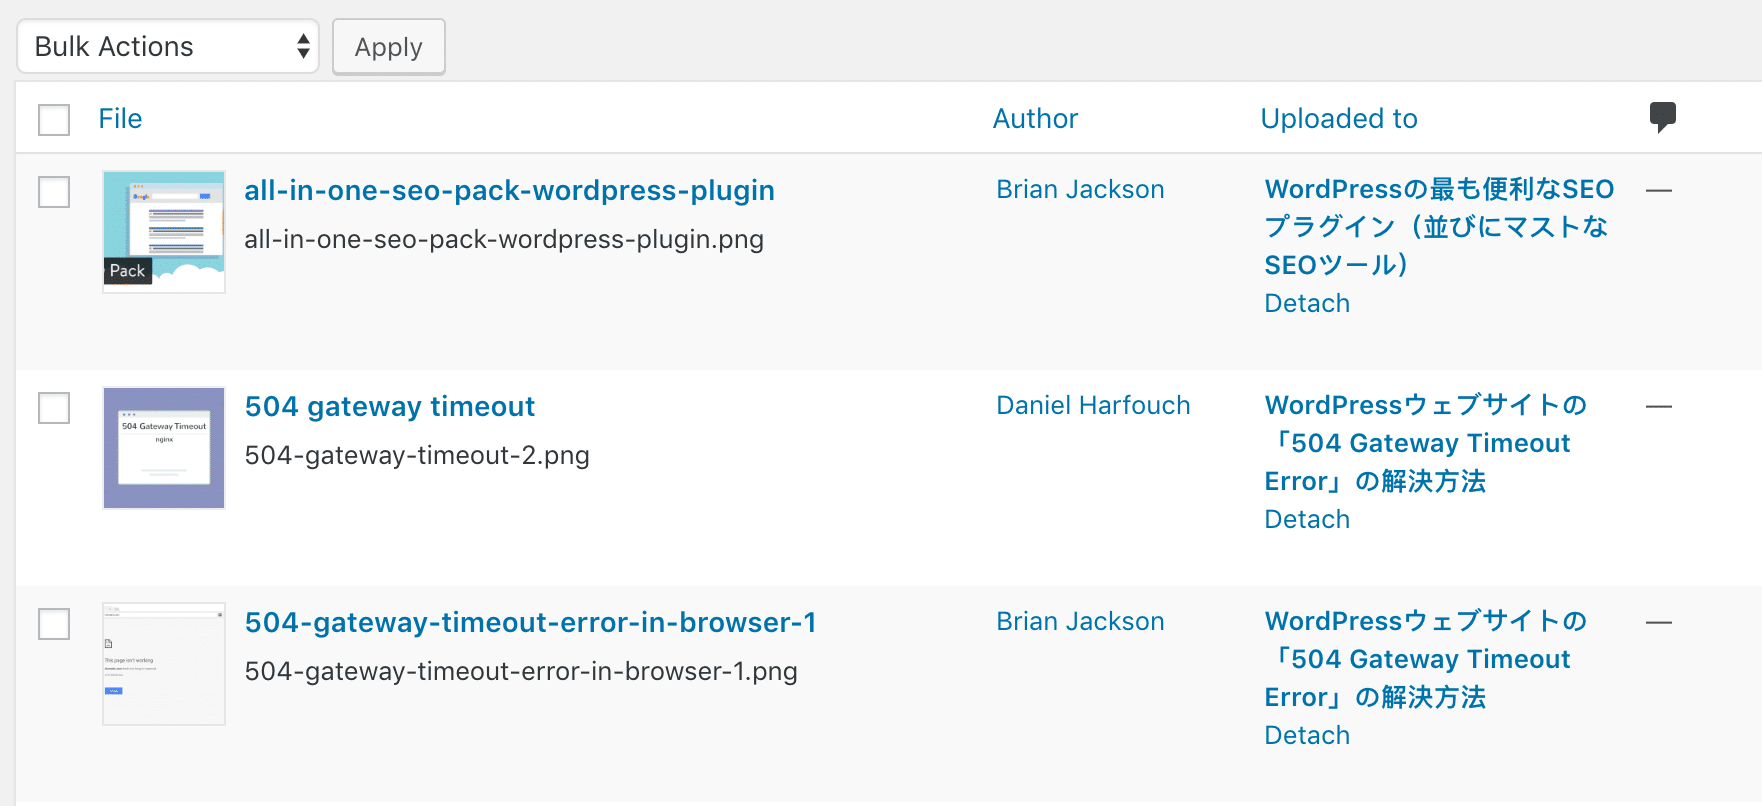This screenshot has height=806, width=1762.
Task: Open the 504 gateway timeout title link
Action: (x=390, y=406)
